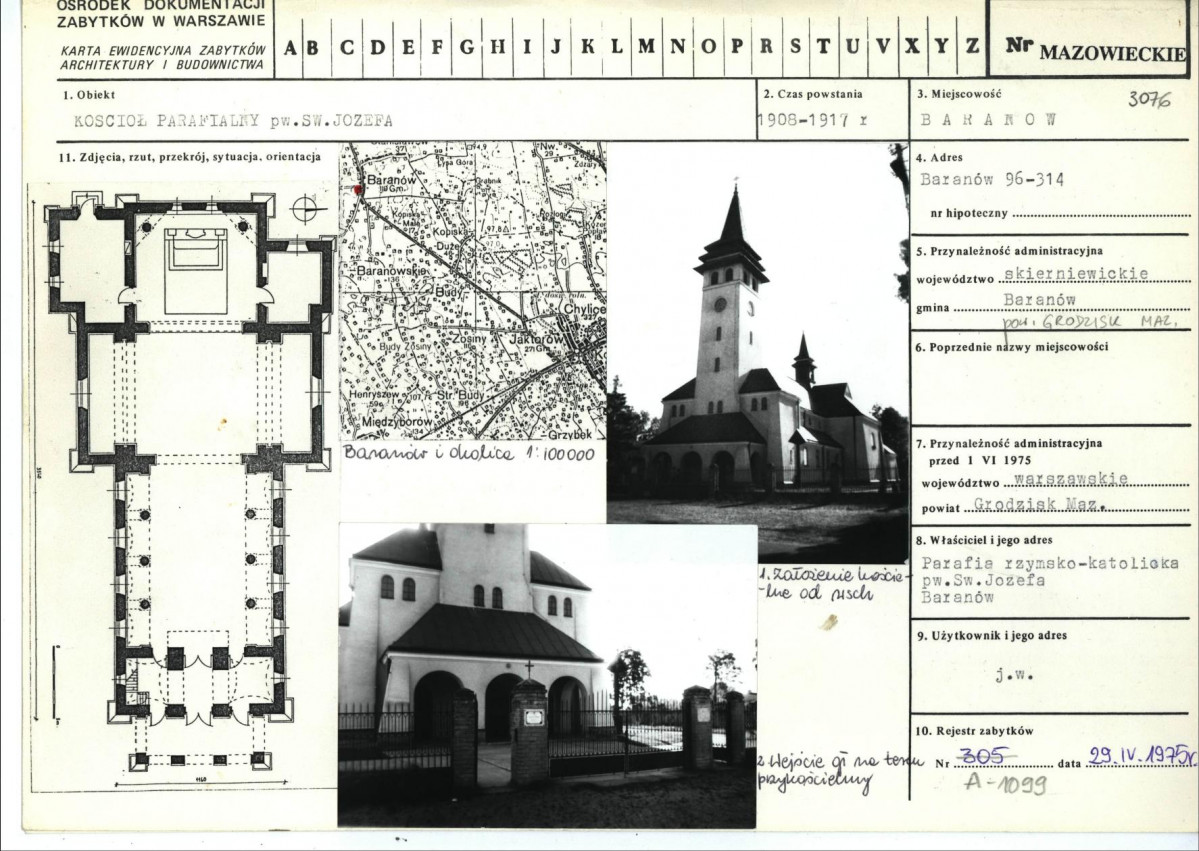Click the map caption Baranów i okolice
The width and height of the screenshot is (1199, 851).
(469, 453)
